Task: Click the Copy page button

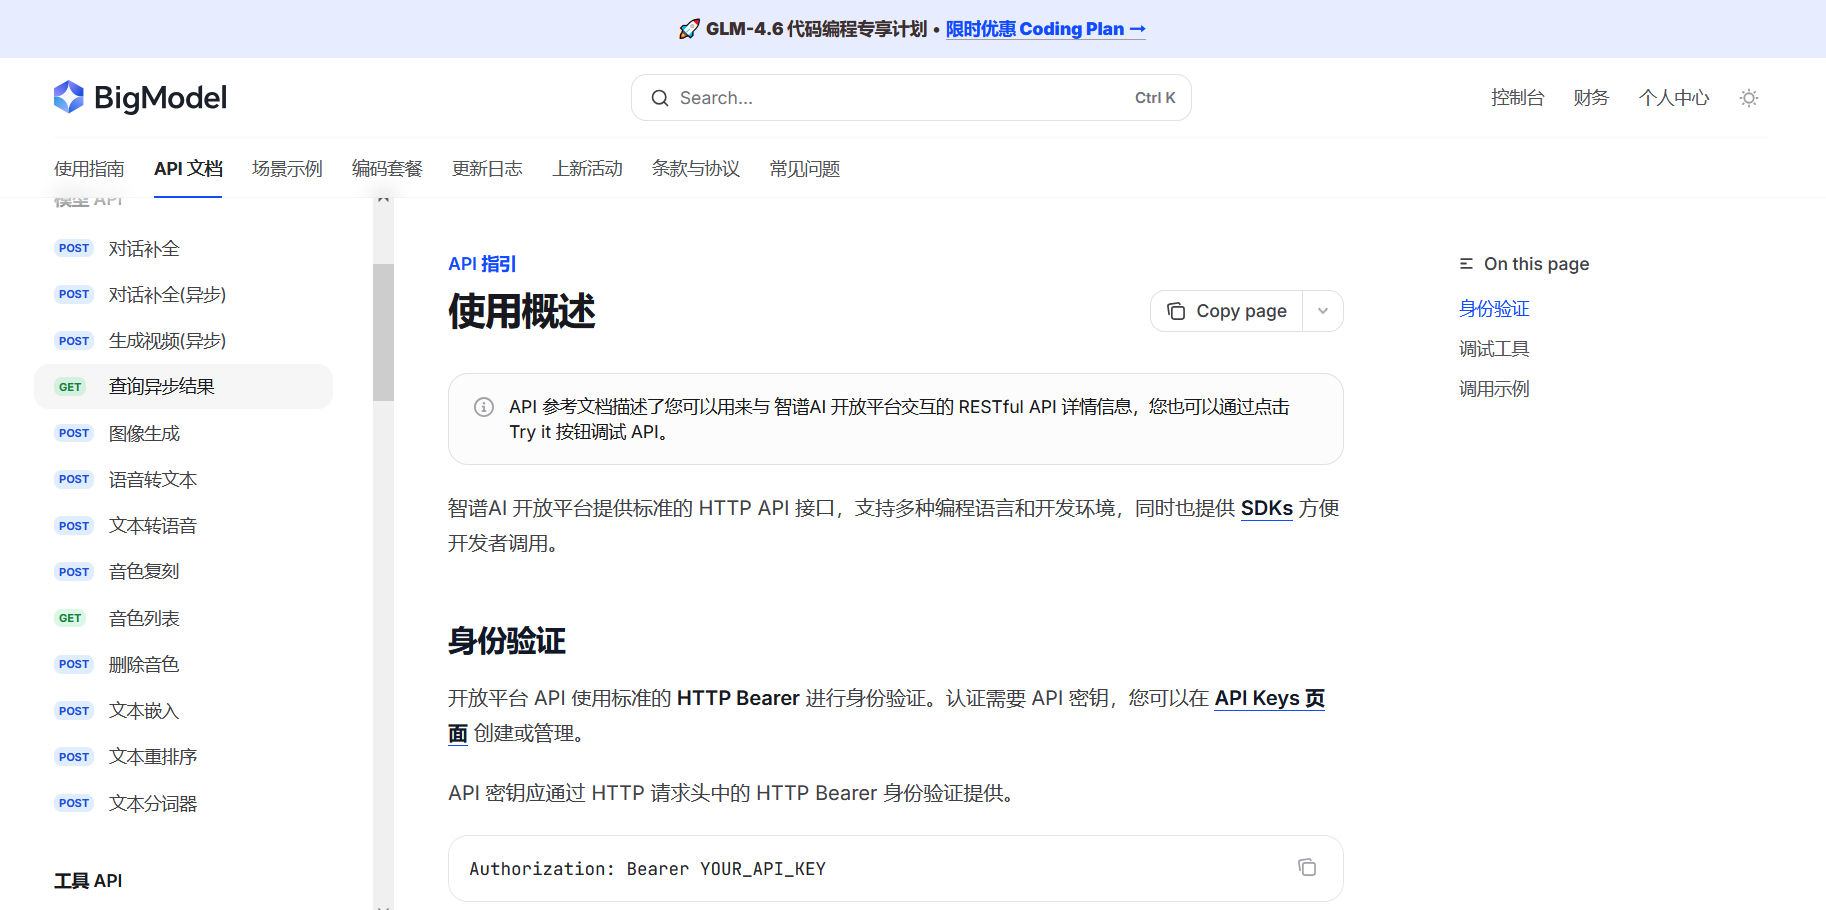Action: [x=1227, y=311]
